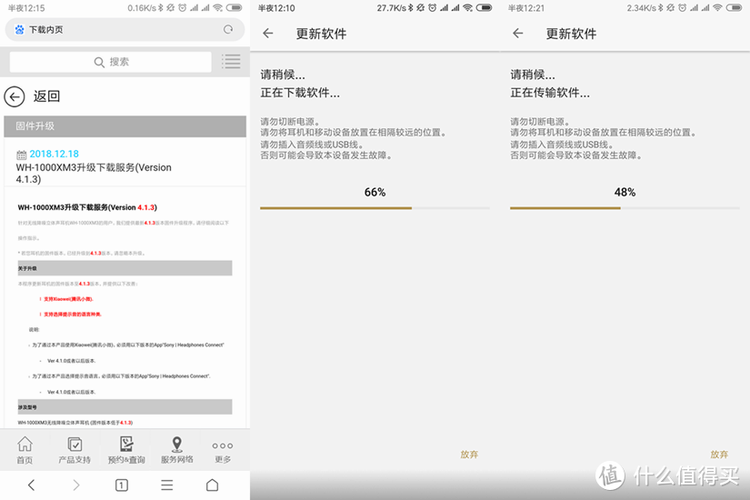The width and height of the screenshot is (750, 500).
Task: Open the 更多 three-dots tab
Action: pos(222,452)
